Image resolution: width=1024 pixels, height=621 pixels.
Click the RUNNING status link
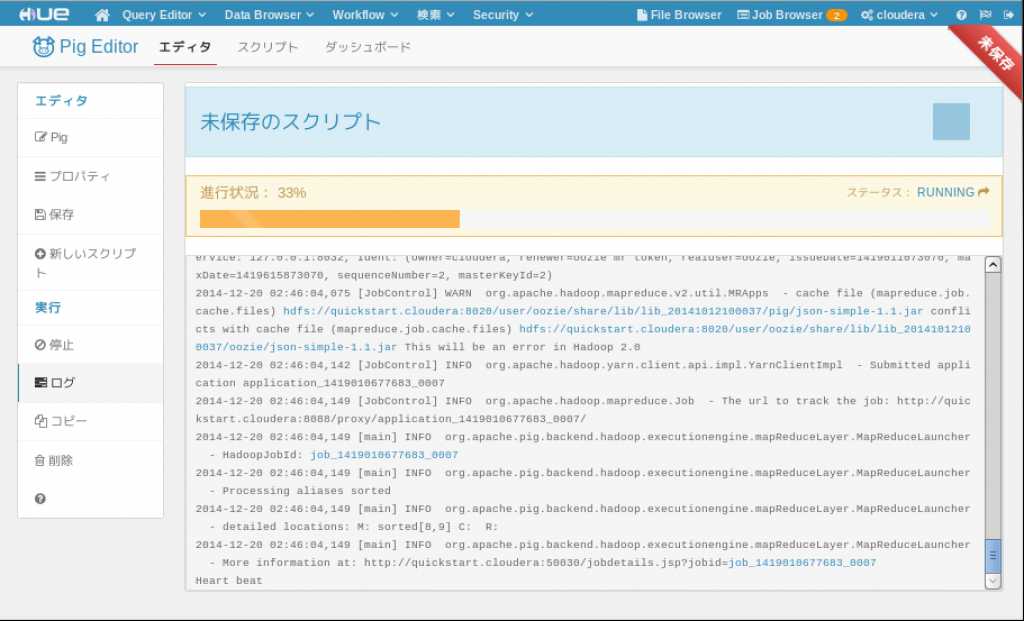[x=946, y=192]
